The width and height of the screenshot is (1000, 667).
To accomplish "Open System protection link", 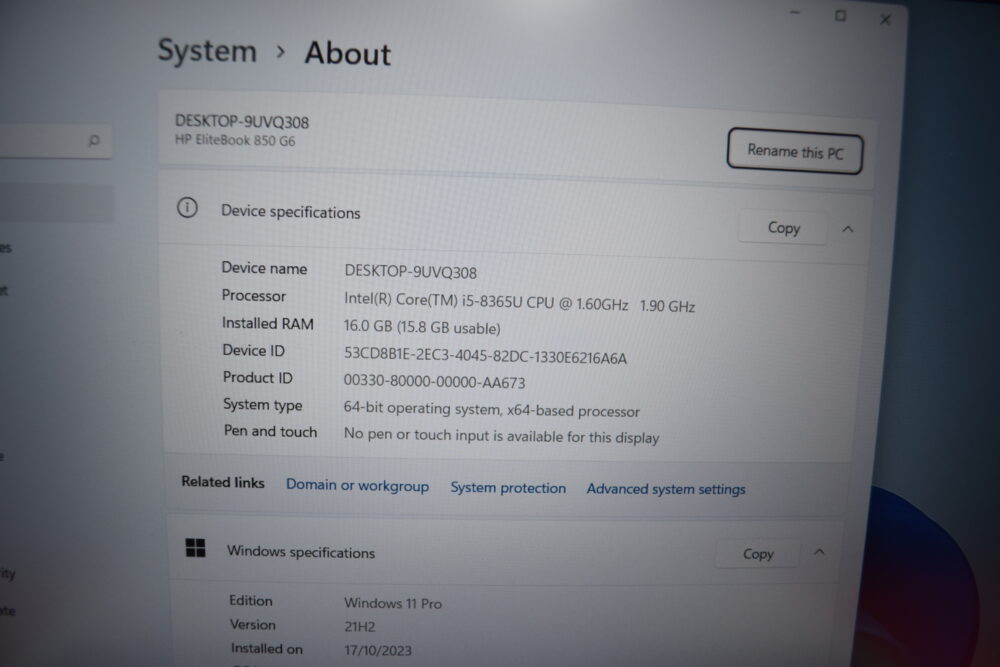I will (x=508, y=488).
